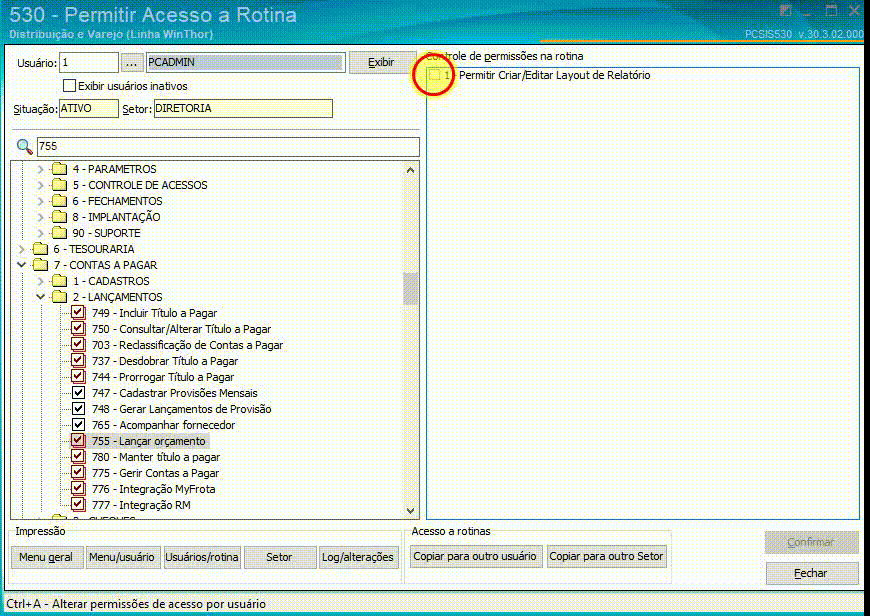Image resolution: width=870 pixels, height=616 pixels.
Task: Expand the 1 - CADASTROS node
Action: tap(41, 281)
